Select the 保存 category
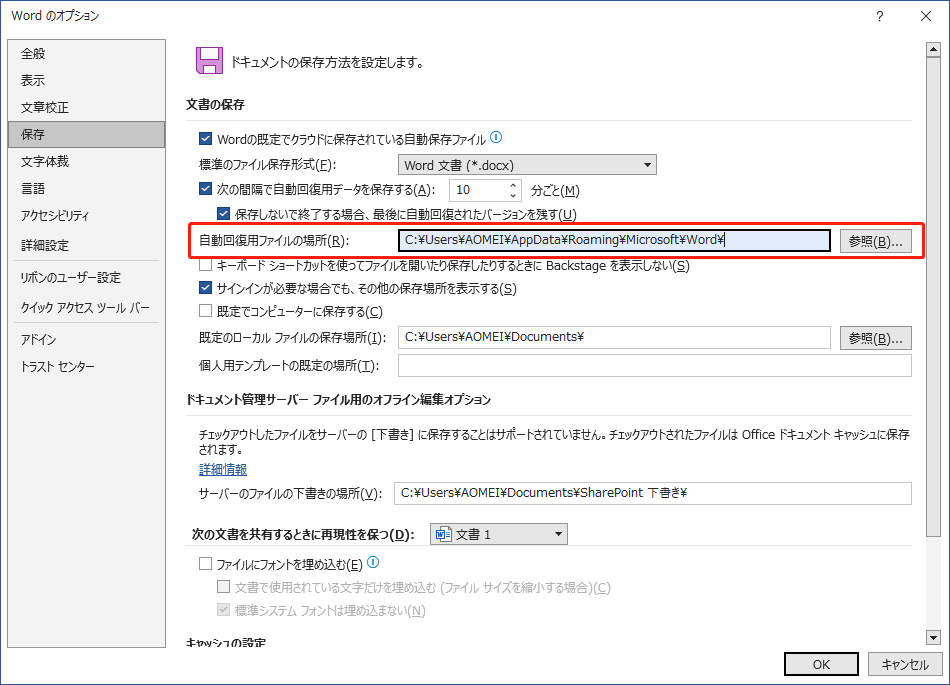This screenshot has width=950, height=685. pos(86,134)
